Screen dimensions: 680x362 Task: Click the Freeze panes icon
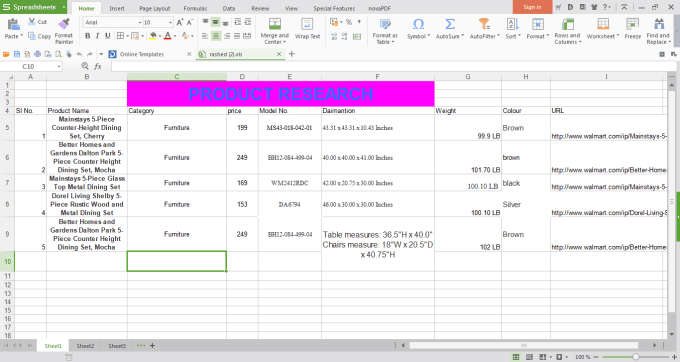(x=632, y=24)
